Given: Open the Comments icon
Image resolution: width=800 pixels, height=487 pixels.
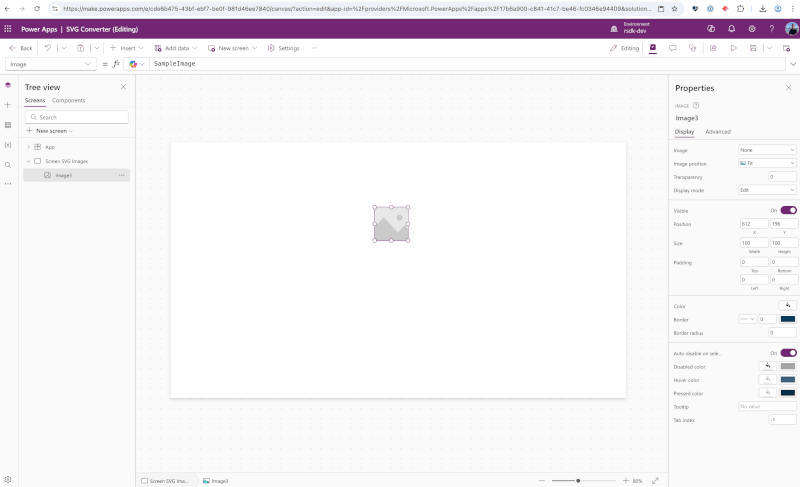Looking at the screenshot, I should [x=672, y=48].
